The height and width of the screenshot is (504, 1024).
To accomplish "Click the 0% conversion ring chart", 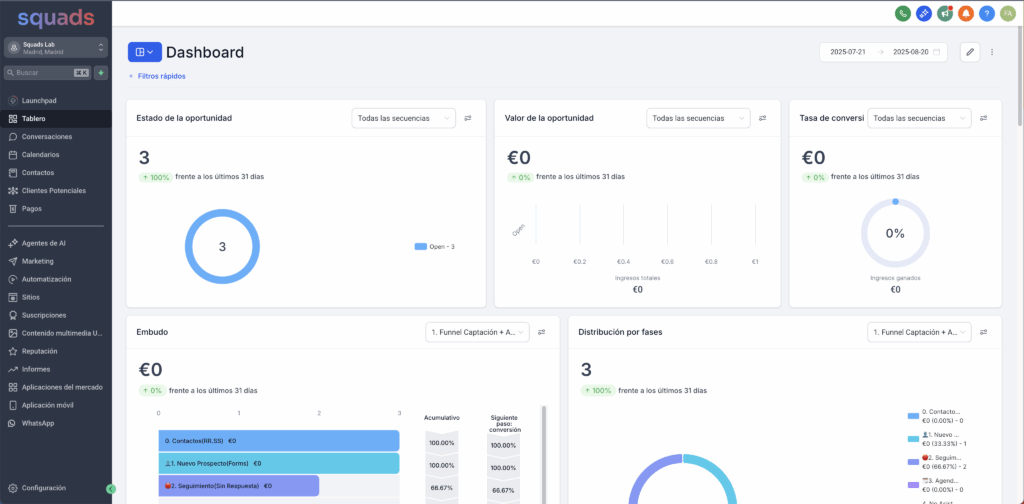I will pyautogui.click(x=895, y=234).
